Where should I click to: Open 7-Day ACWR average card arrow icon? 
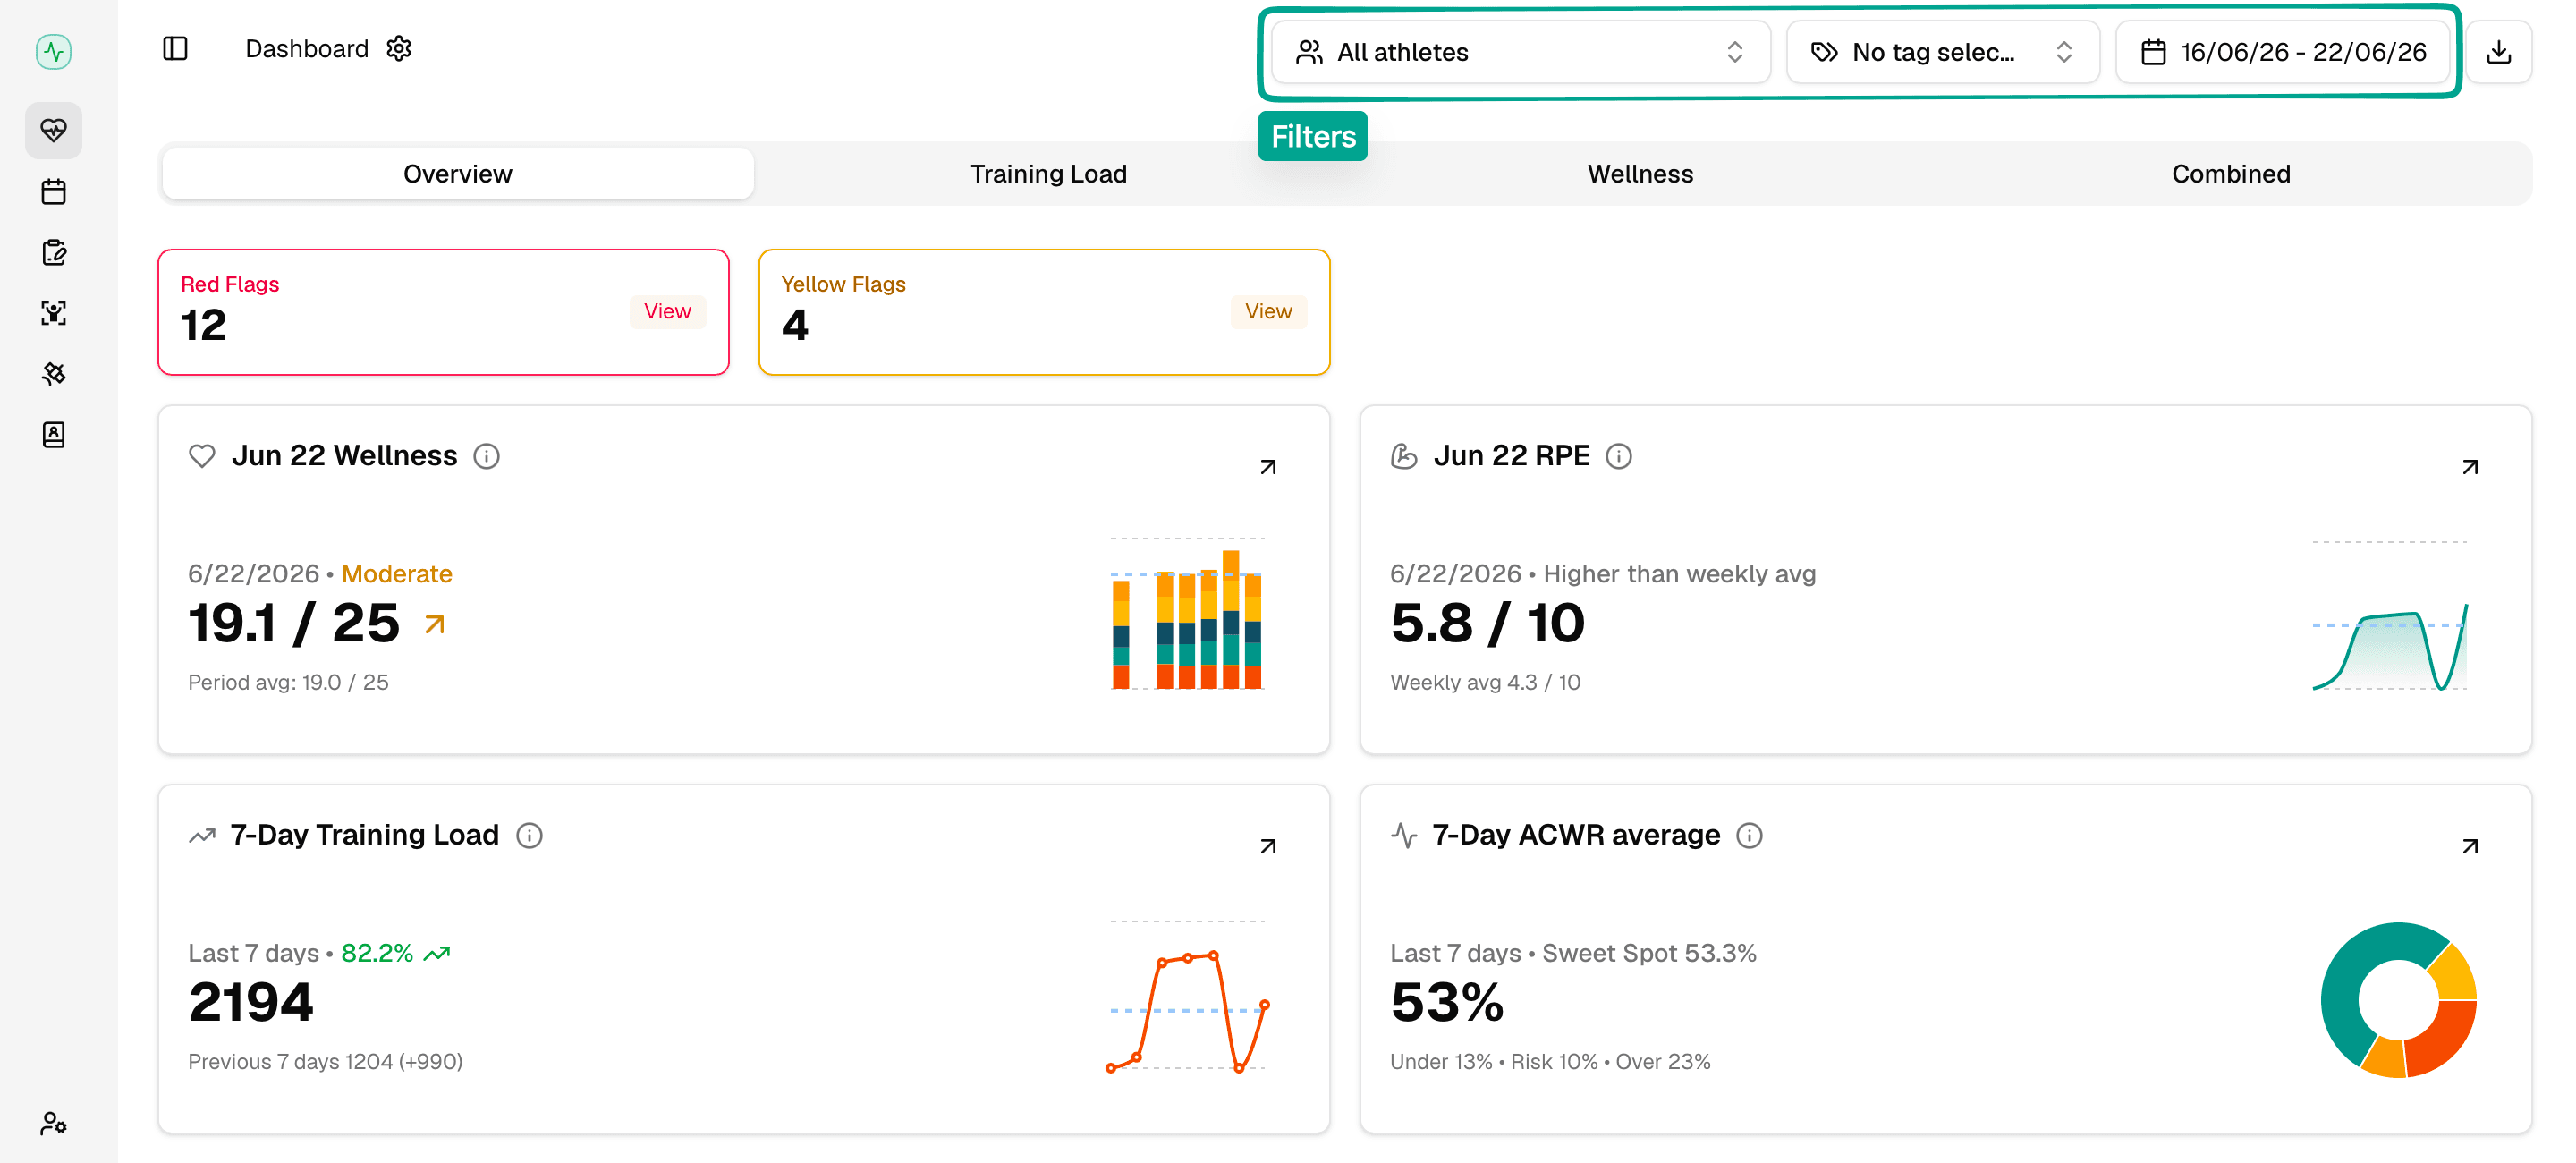(x=2470, y=846)
